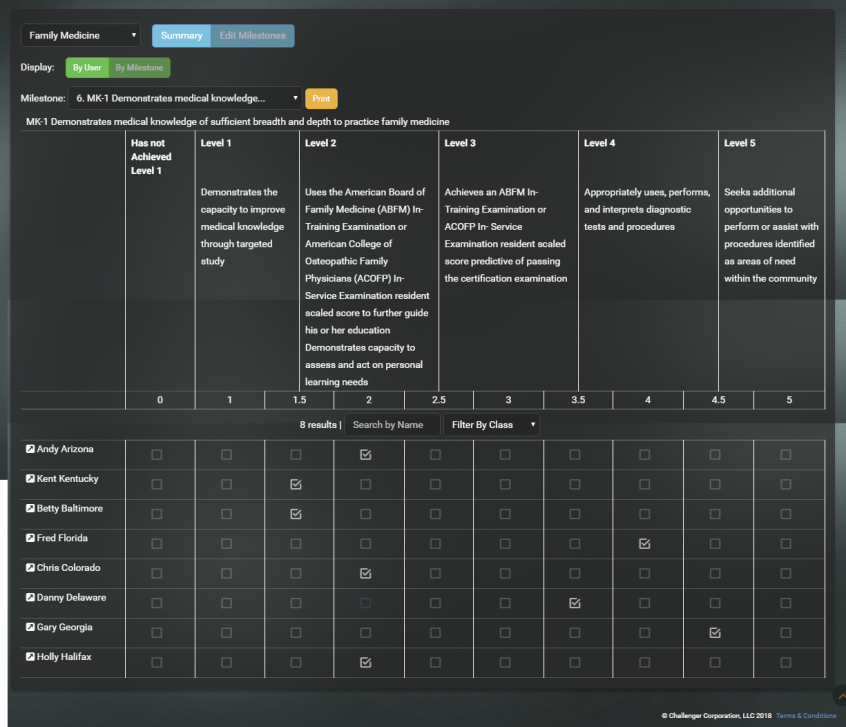Switch to the Summary tab
Screen dimensions: 846x727
click(181, 36)
